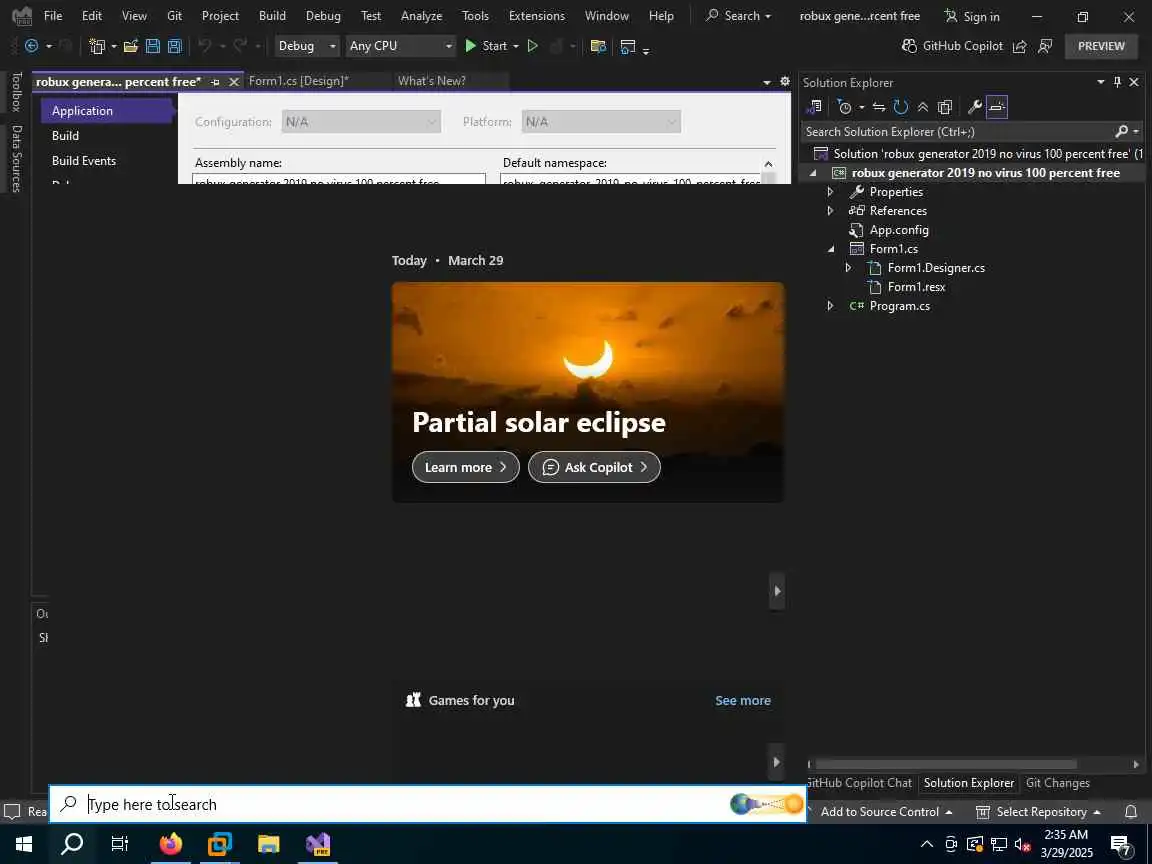Select App.config in Solution Explorer
Image resolution: width=1152 pixels, height=864 pixels.
pos(899,230)
